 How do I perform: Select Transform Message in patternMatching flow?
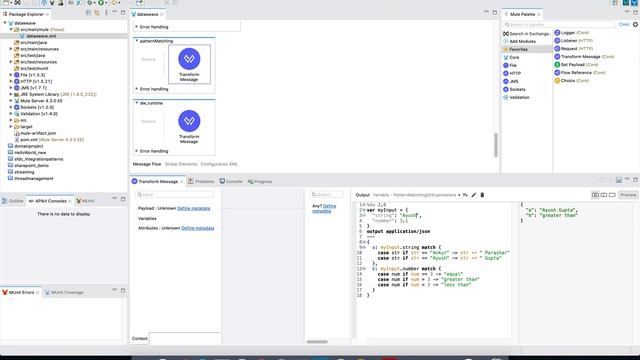tap(189, 64)
